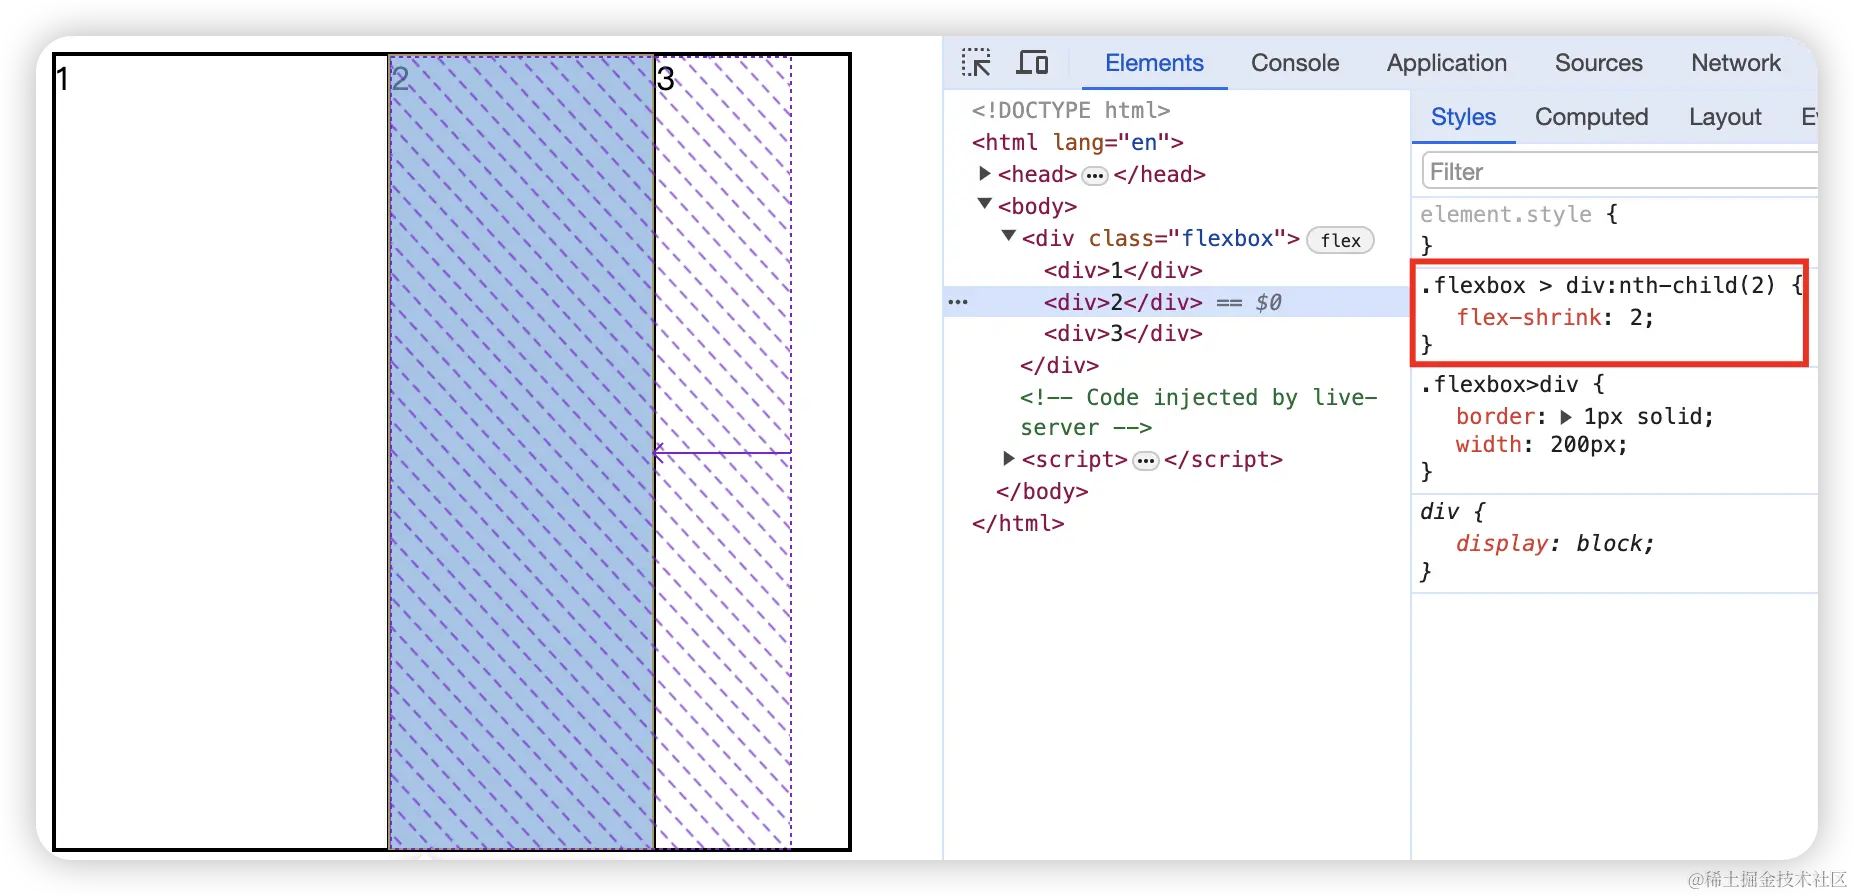Click the closing /html tag line
The image size is (1854, 896).
1018,523
